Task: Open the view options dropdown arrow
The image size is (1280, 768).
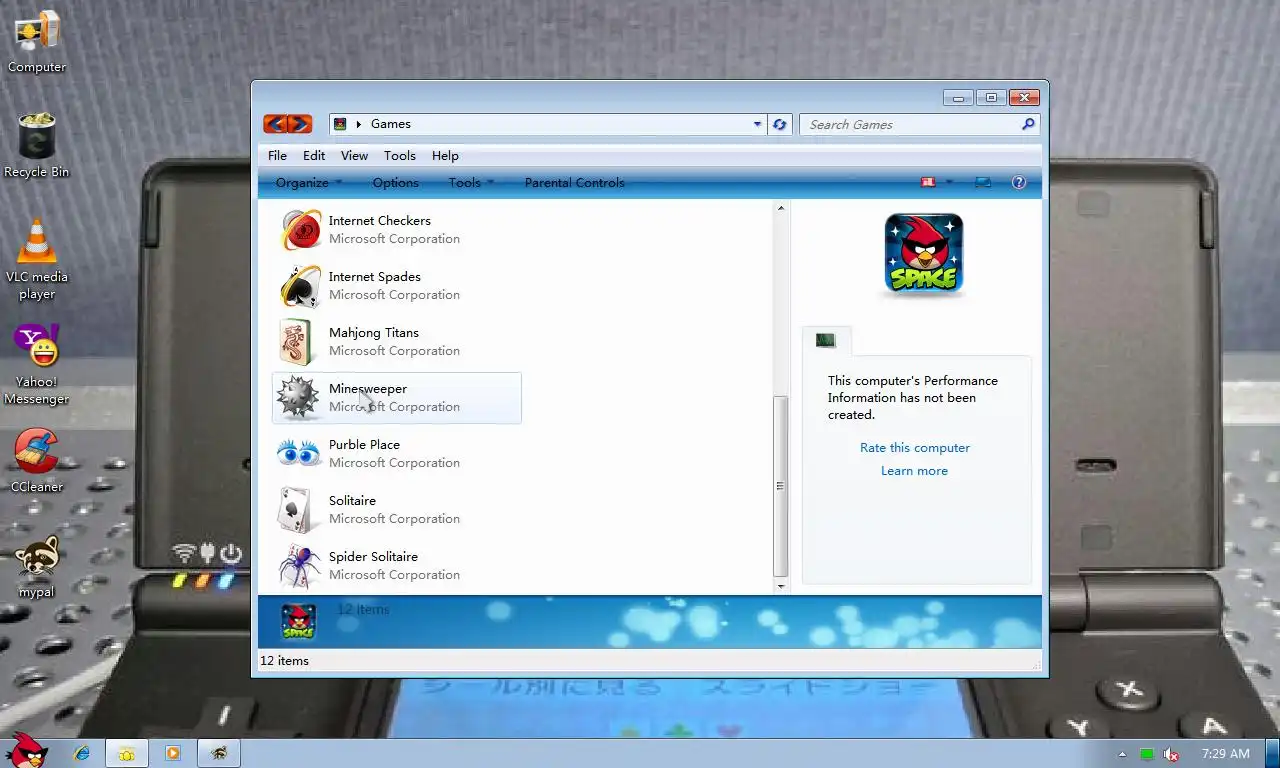Action: tap(949, 182)
